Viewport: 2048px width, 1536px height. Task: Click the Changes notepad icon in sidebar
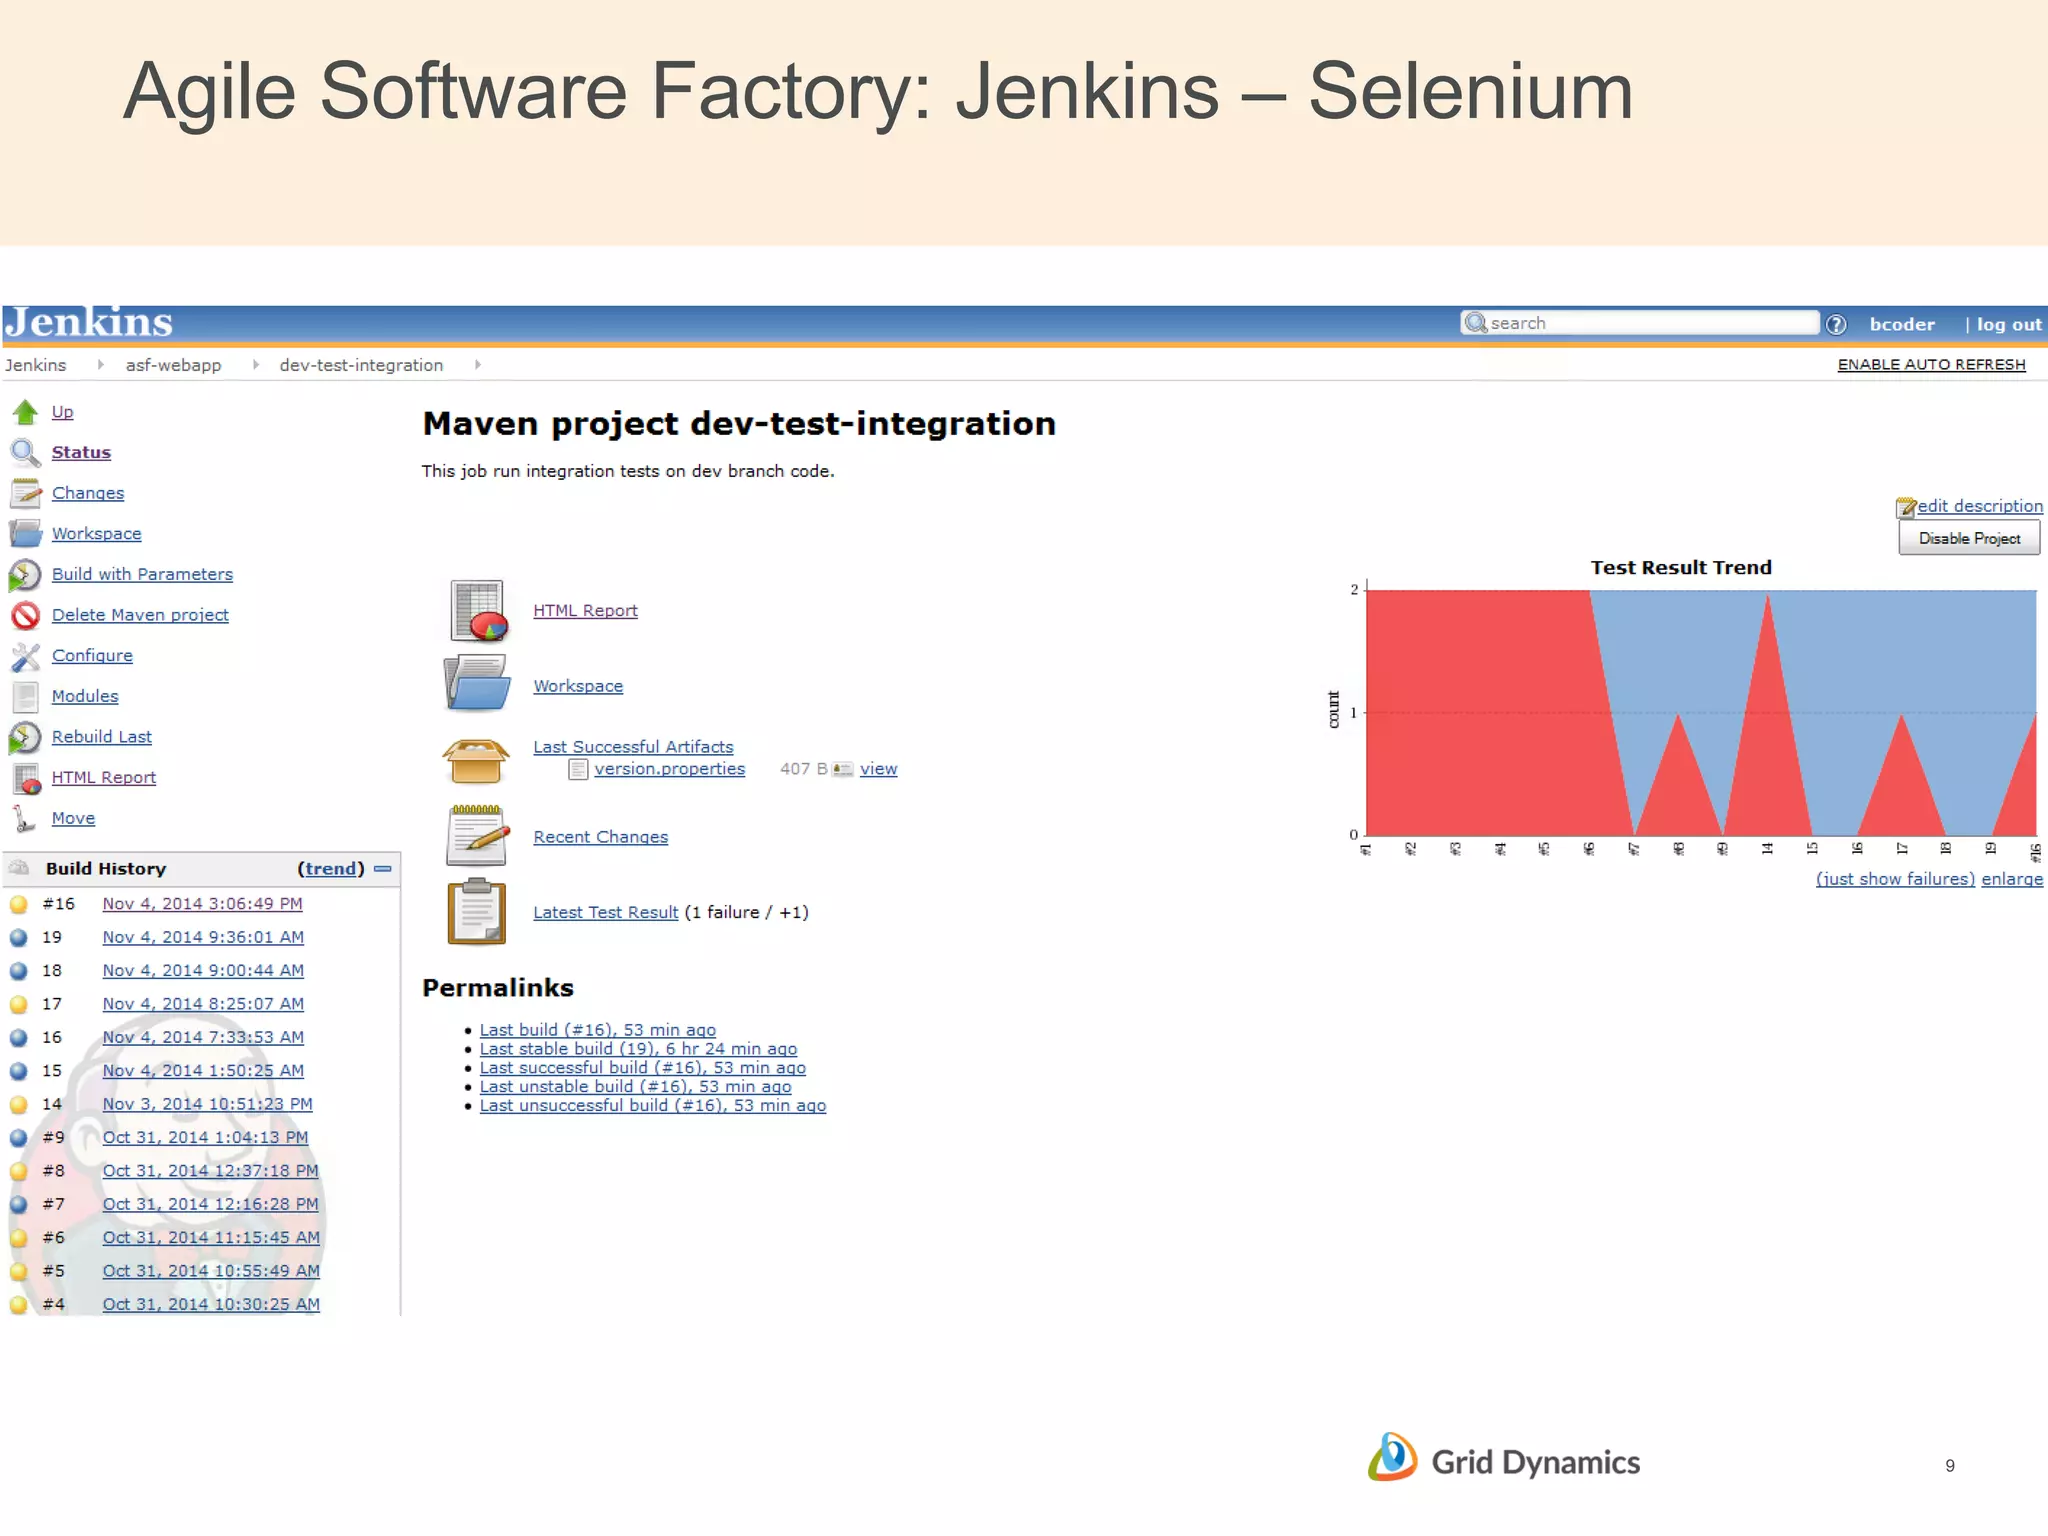click(x=25, y=494)
